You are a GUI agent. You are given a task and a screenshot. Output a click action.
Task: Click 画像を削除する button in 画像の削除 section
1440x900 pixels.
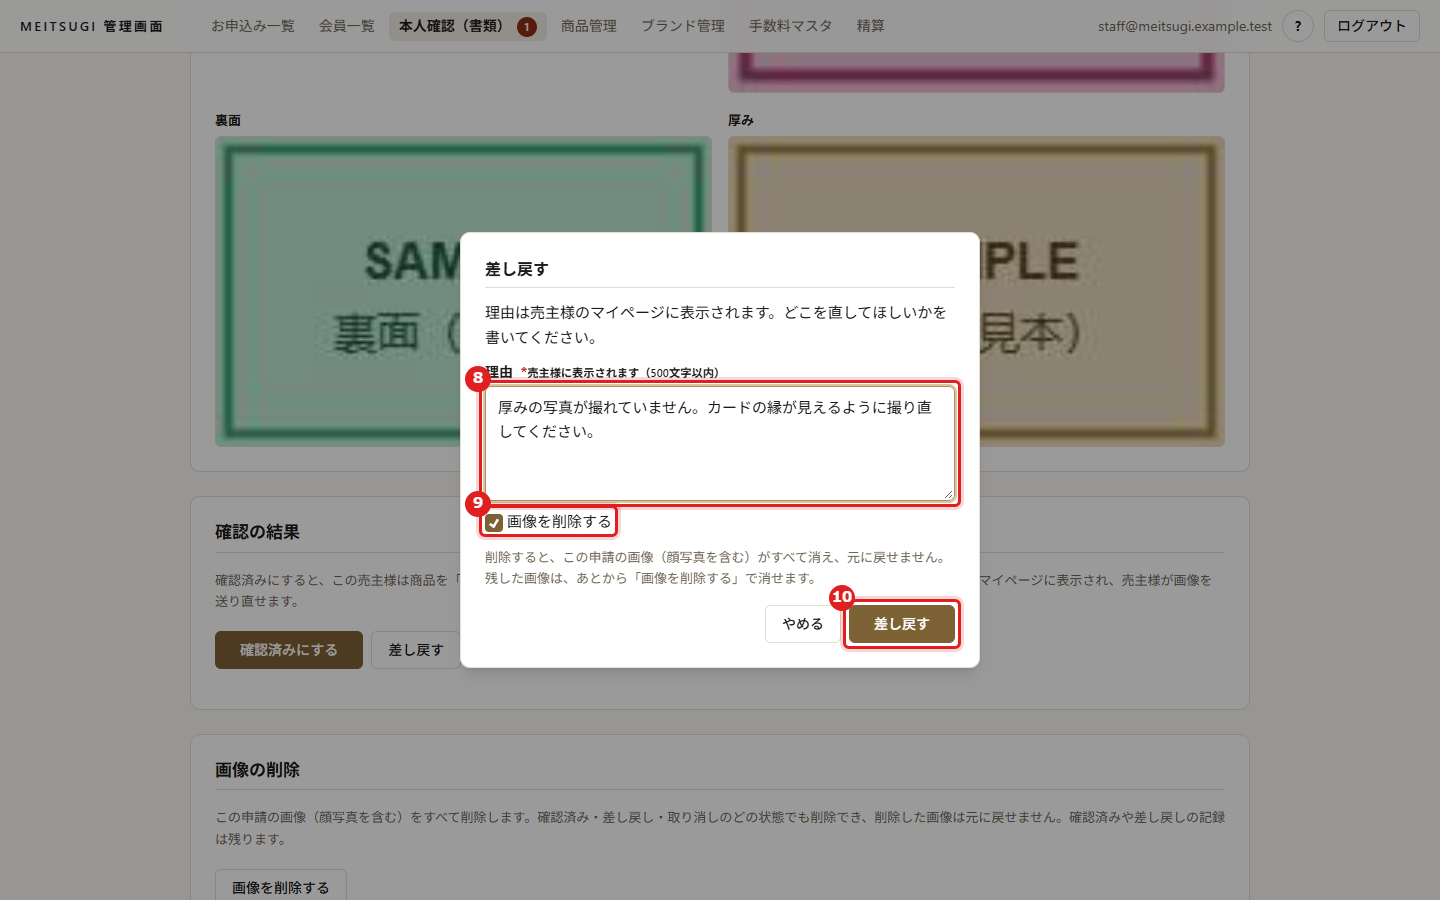(281, 887)
